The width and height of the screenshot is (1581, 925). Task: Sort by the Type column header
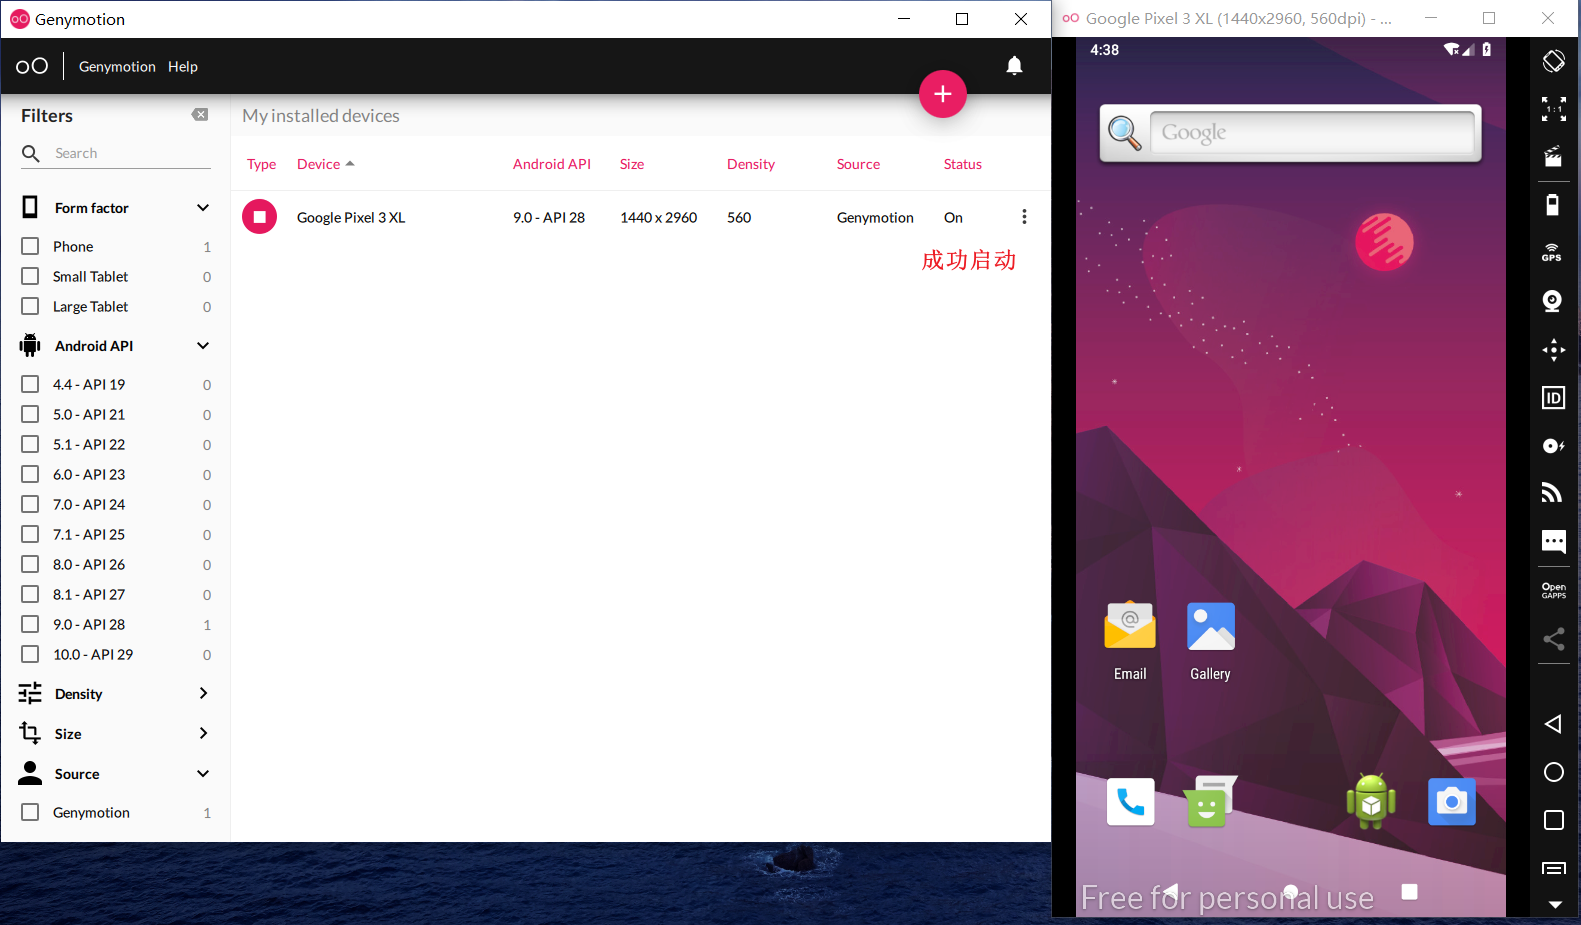(x=262, y=164)
